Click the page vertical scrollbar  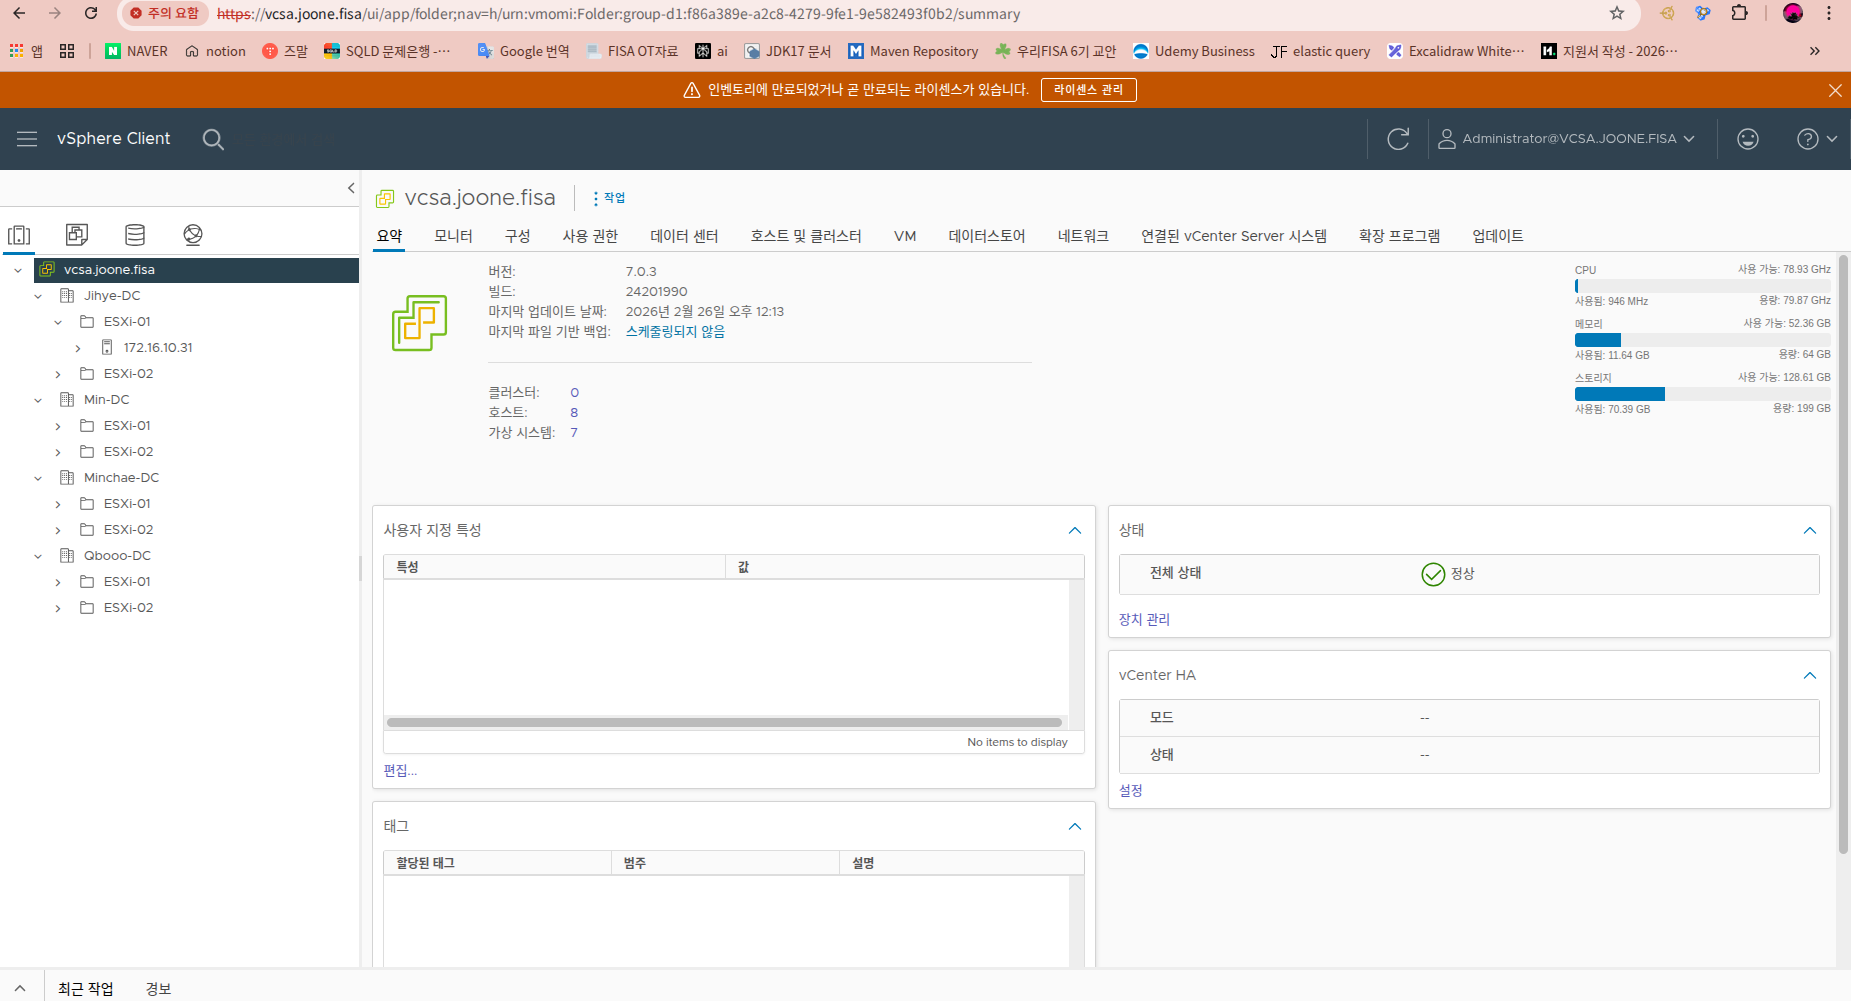click(1843, 553)
